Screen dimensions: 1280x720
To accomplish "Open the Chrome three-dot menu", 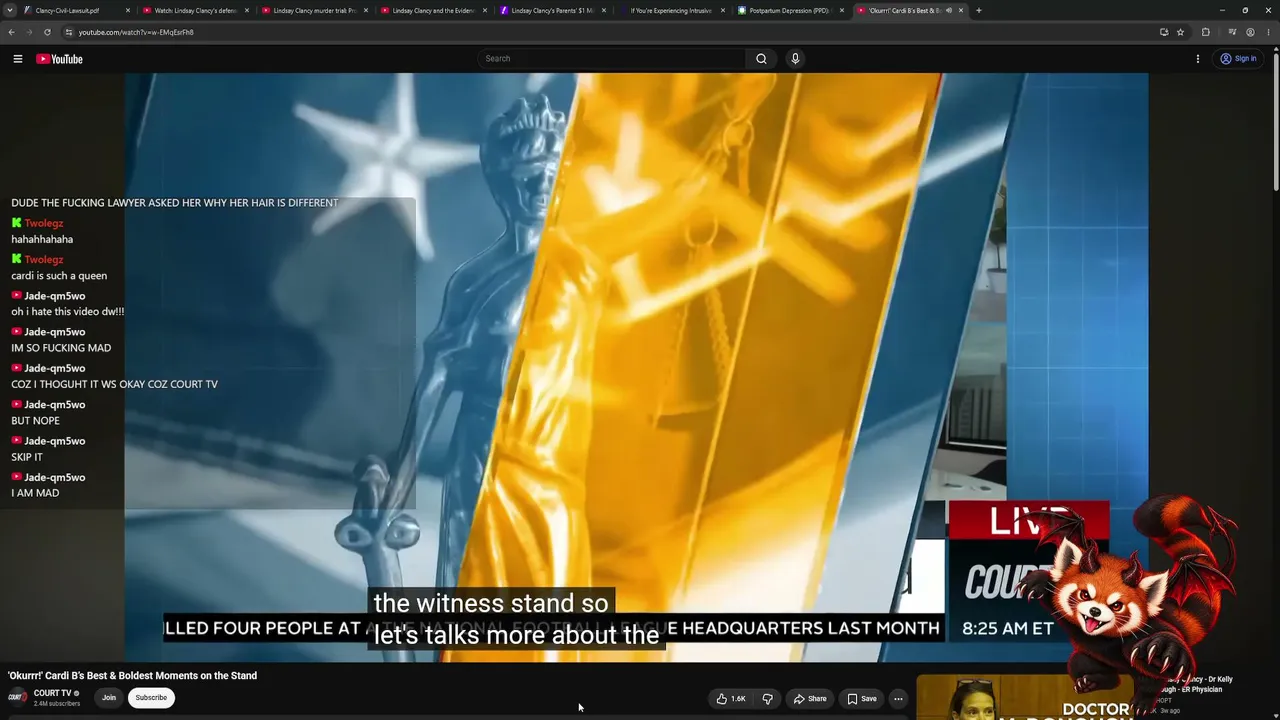I will (1268, 32).
